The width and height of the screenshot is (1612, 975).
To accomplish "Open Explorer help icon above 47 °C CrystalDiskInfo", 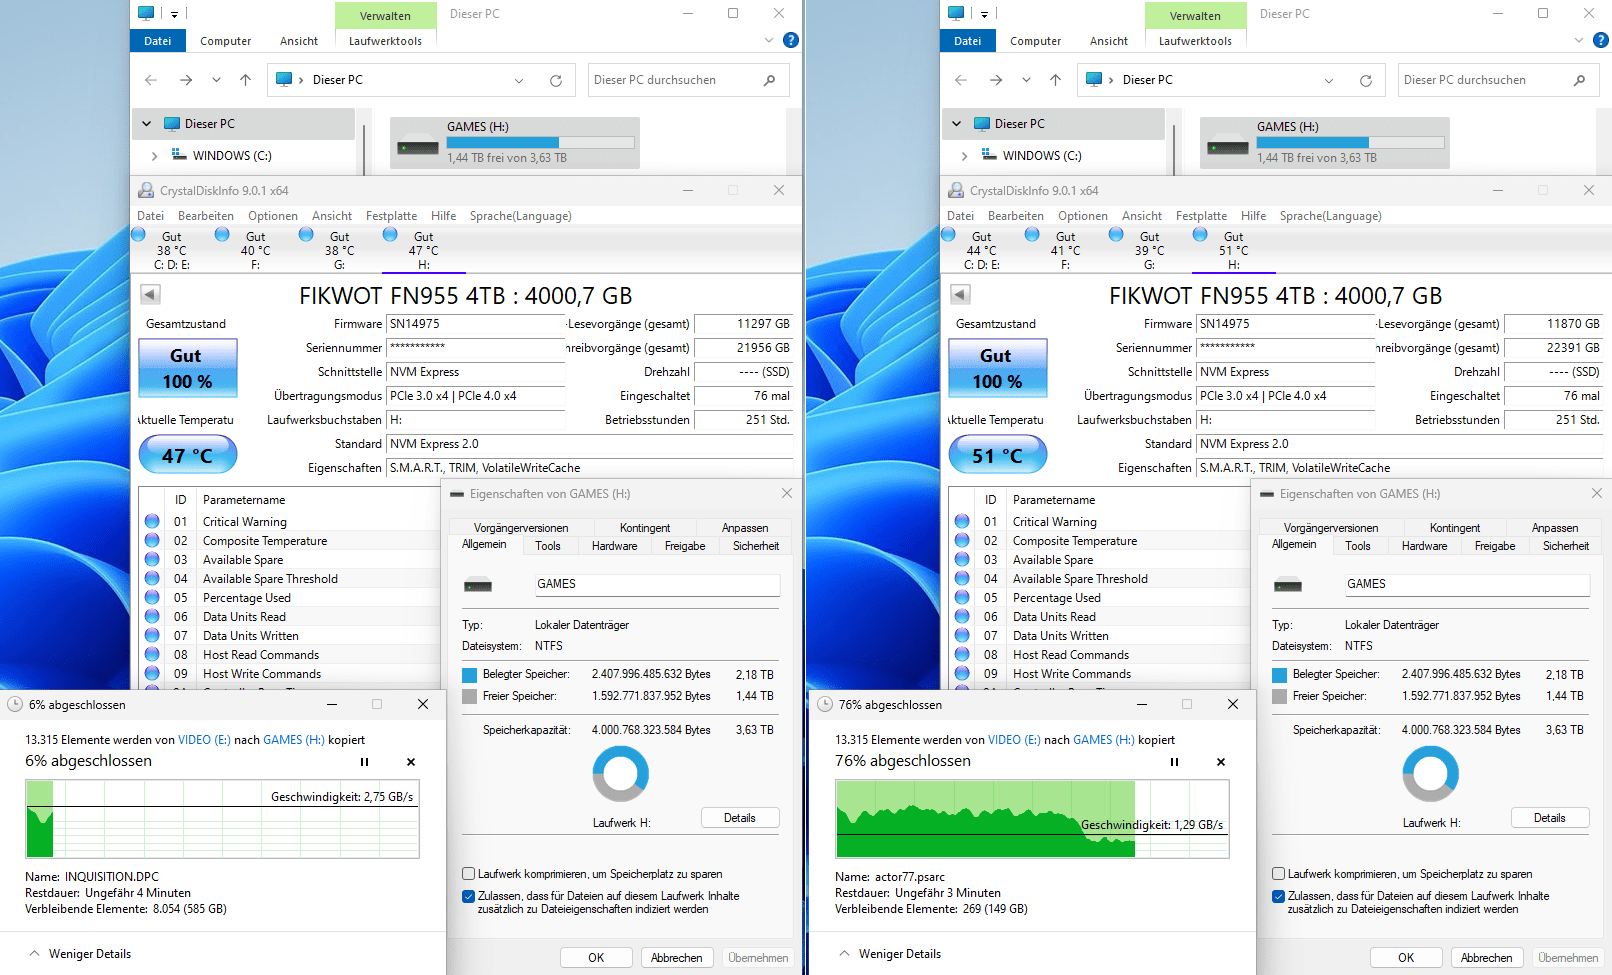I will 791,40.
